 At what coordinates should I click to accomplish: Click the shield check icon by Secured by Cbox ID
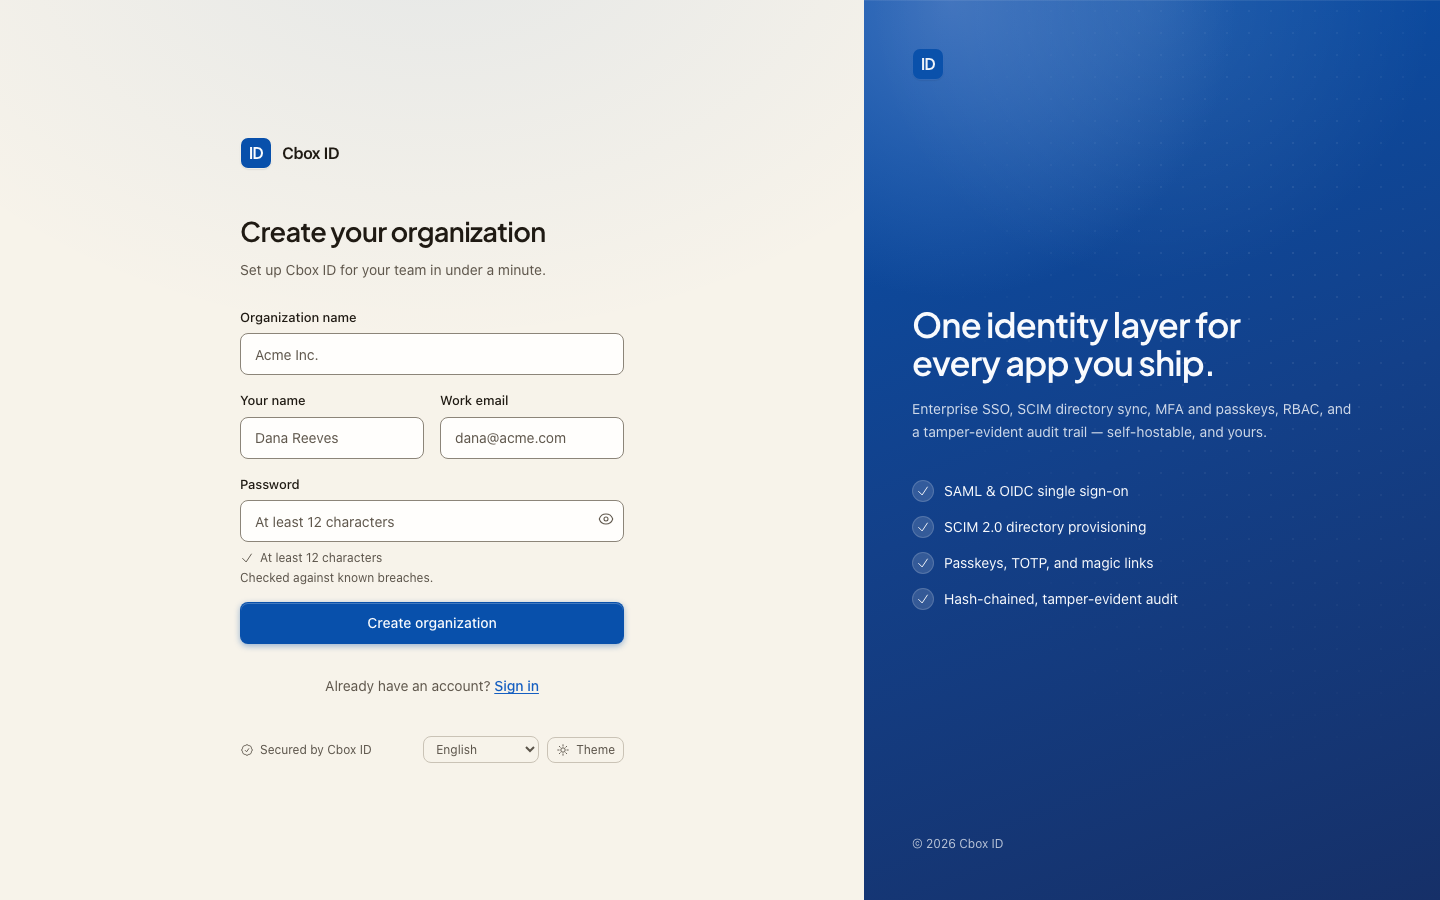(247, 750)
